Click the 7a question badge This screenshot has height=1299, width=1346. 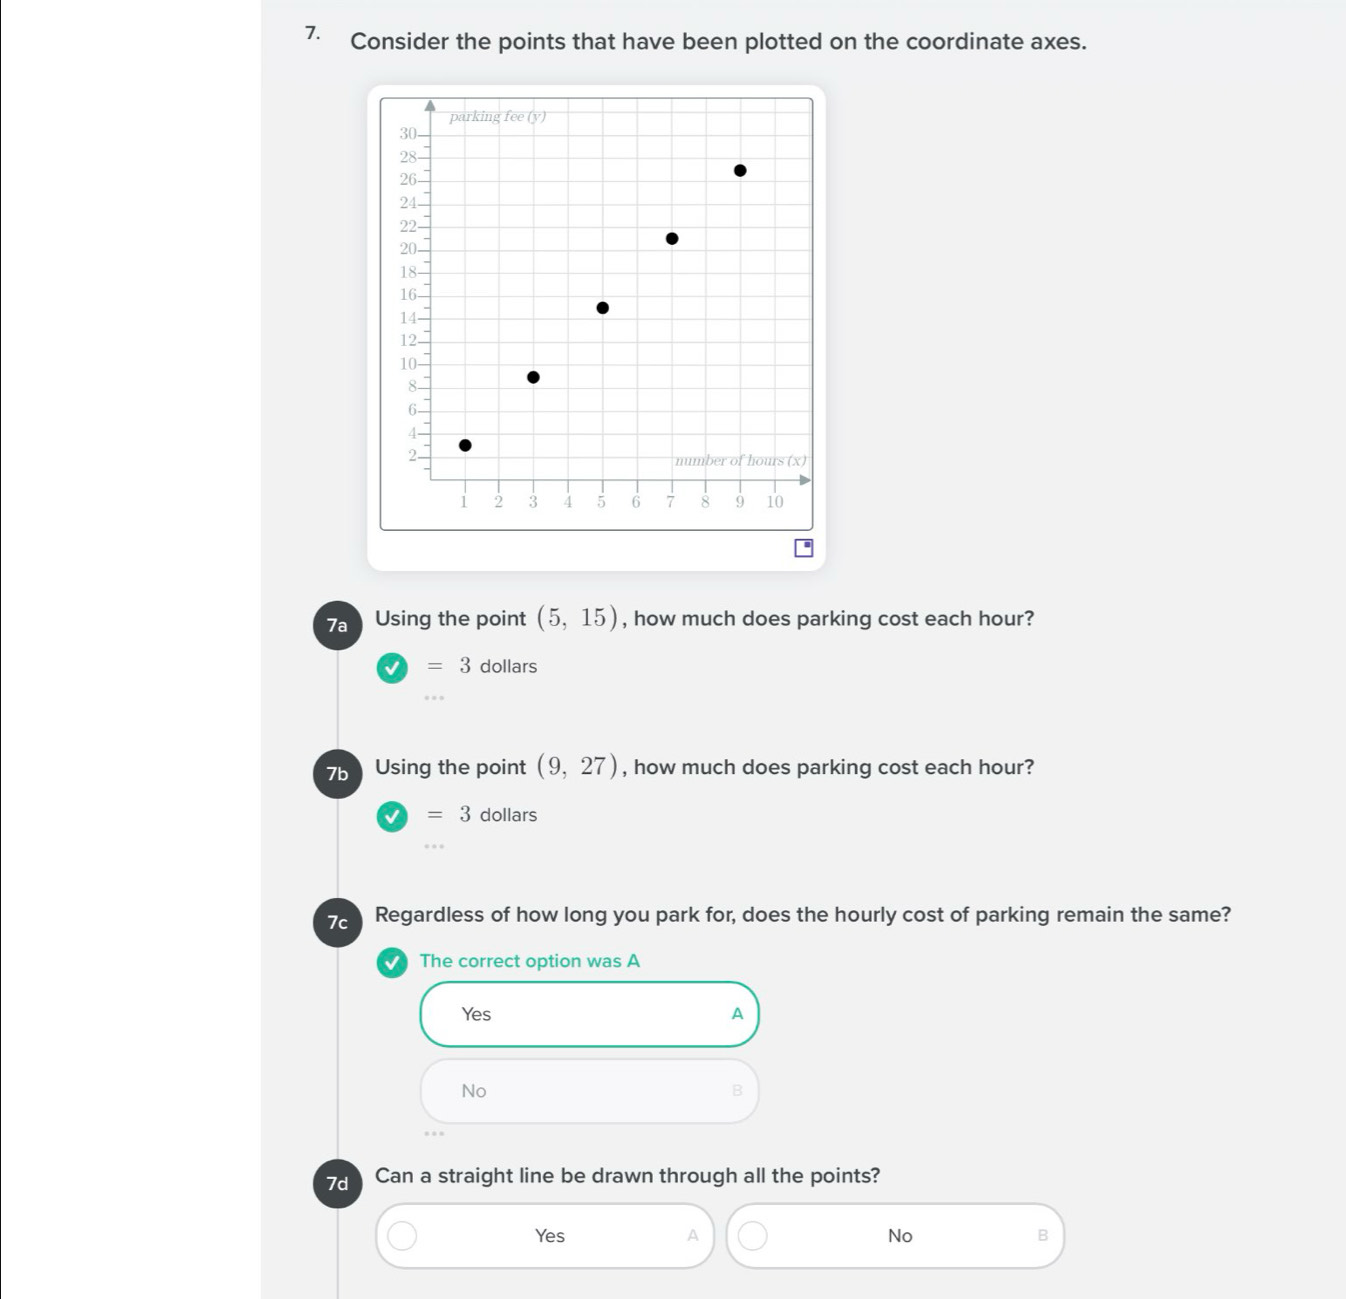tap(337, 626)
